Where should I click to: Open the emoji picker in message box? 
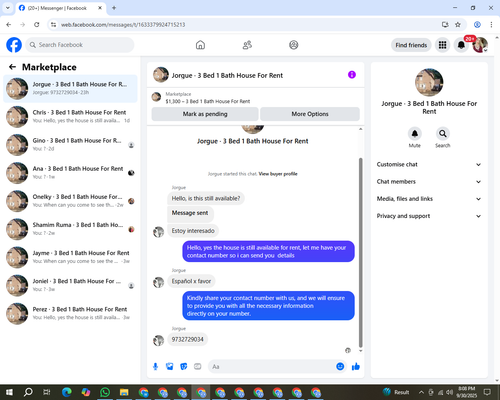(x=340, y=366)
